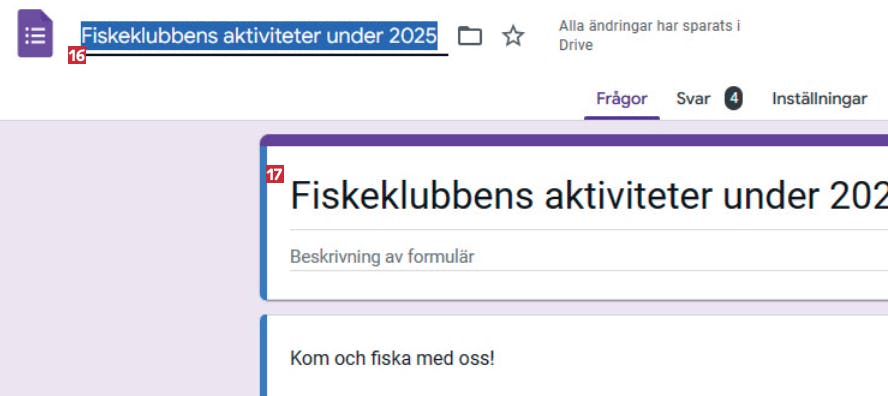Viewport: 888px width, 396px height.
Task: Click the lavender background left of the form
Action: (130, 258)
